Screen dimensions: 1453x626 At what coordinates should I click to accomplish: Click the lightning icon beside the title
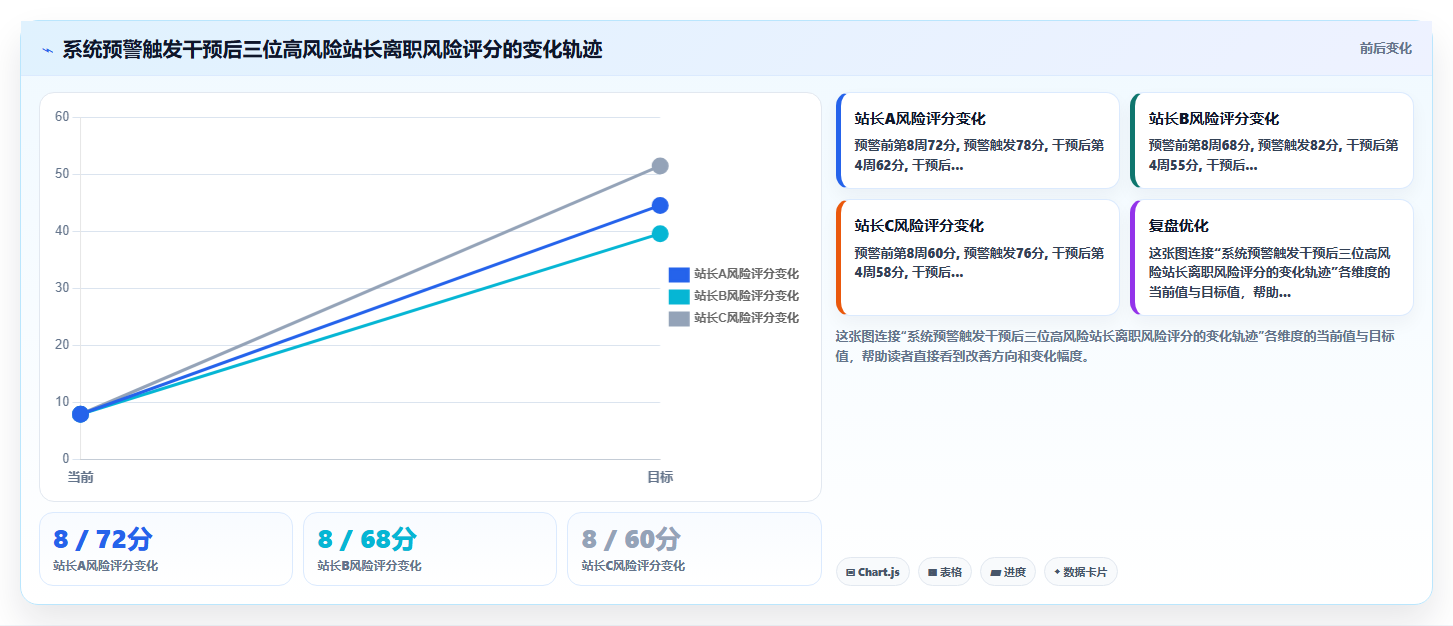[47, 50]
